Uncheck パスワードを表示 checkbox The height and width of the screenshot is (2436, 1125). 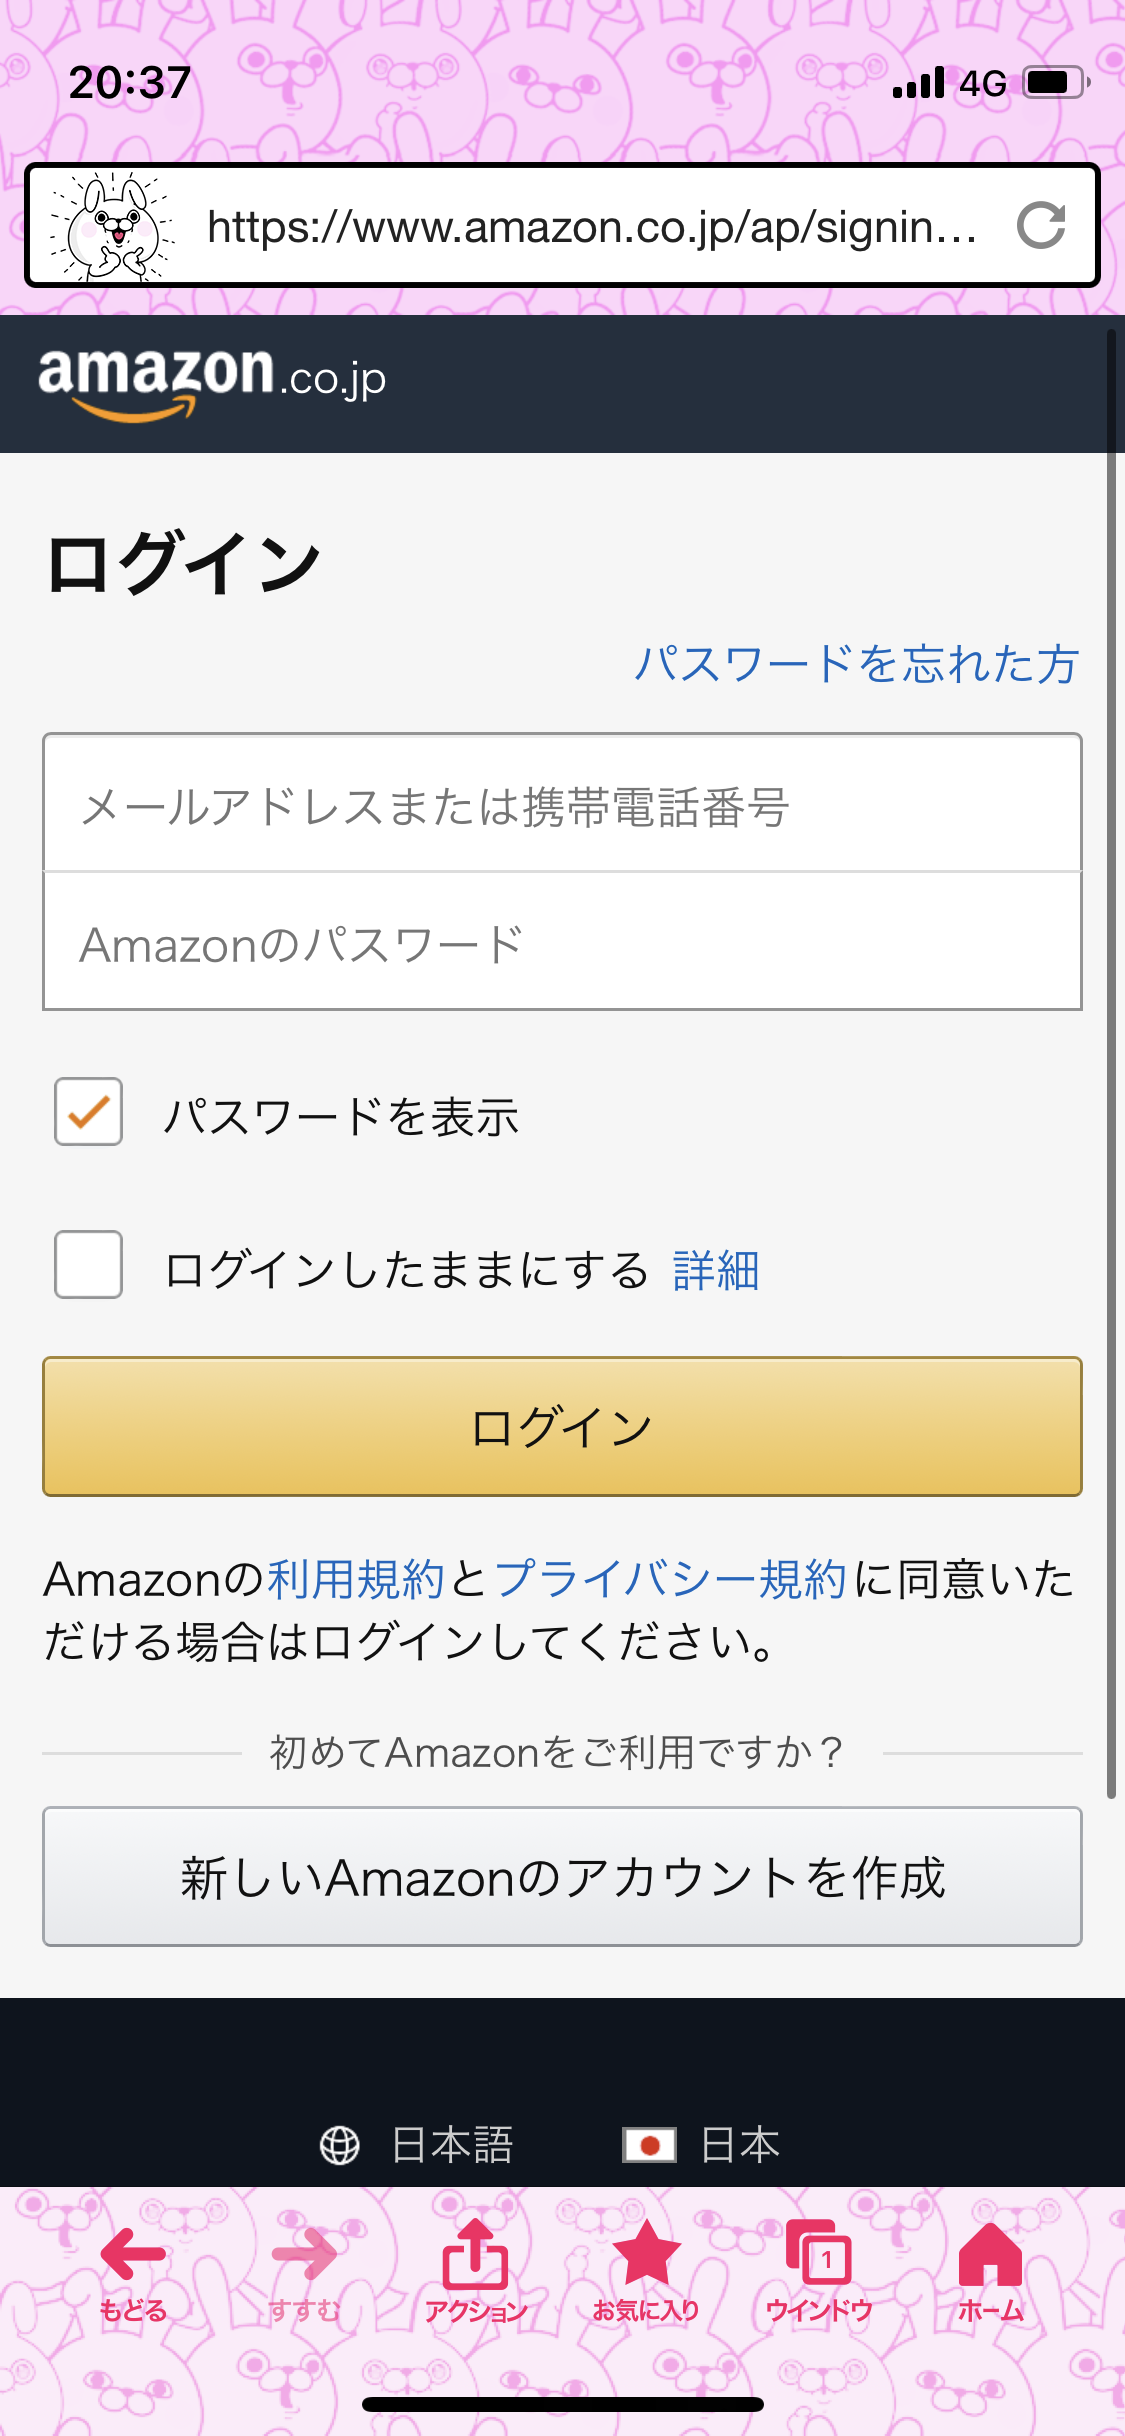[x=89, y=1112]
